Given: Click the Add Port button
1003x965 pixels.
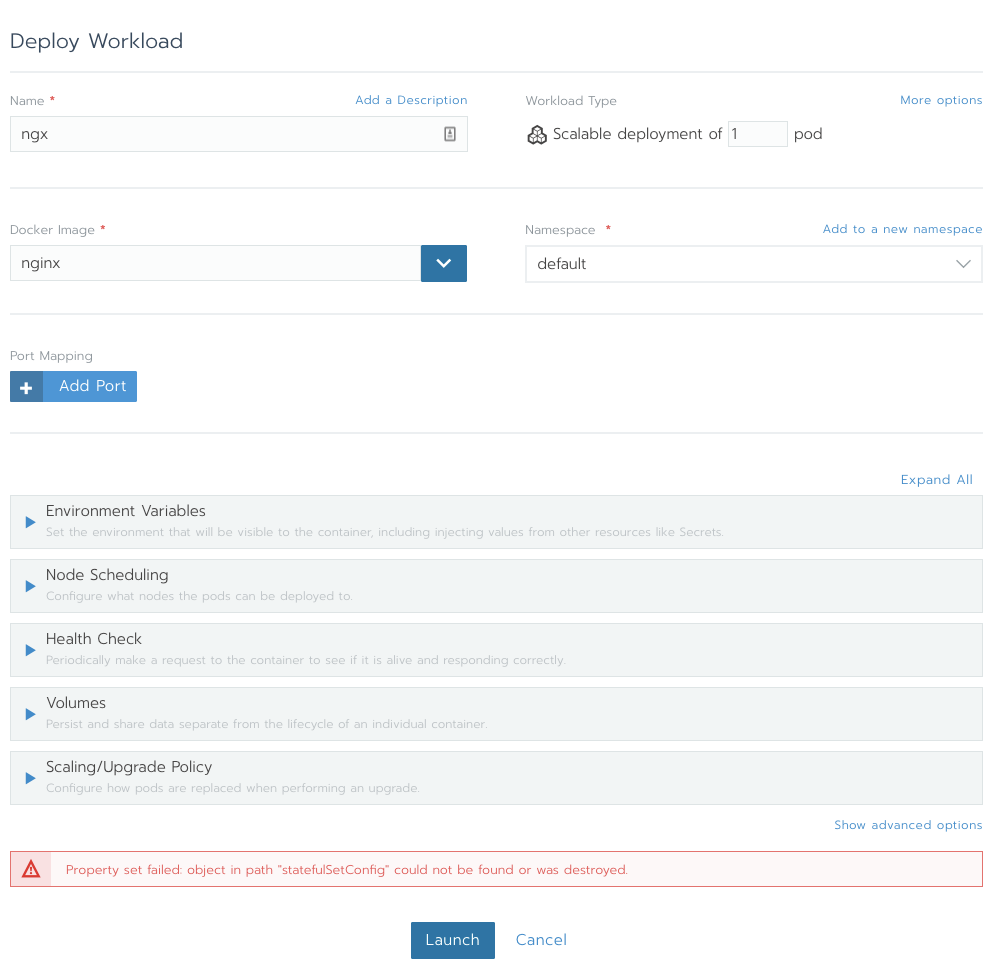Looking at the screenshot, I should pyautogui.click(x=74, y=386).
